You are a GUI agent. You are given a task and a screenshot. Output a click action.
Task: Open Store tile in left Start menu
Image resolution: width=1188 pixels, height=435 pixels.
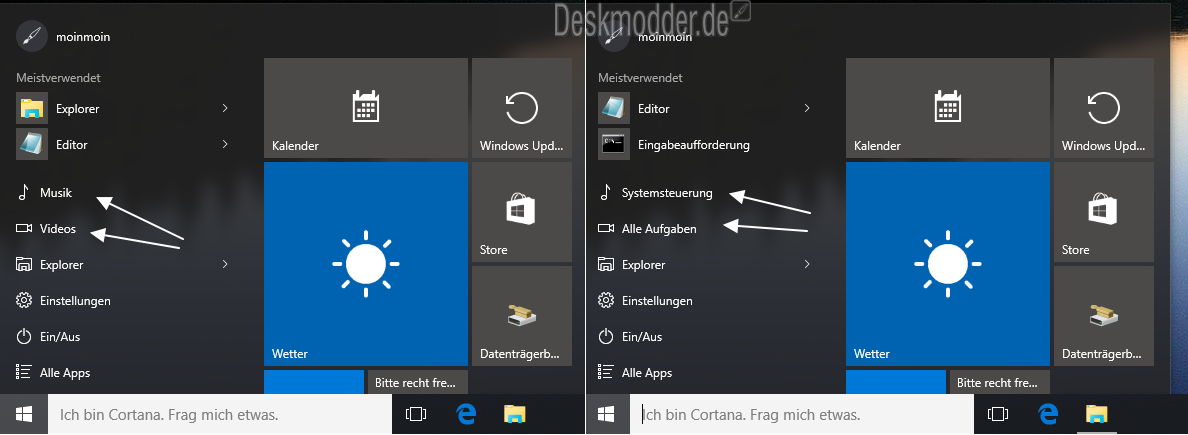[521, 211]
